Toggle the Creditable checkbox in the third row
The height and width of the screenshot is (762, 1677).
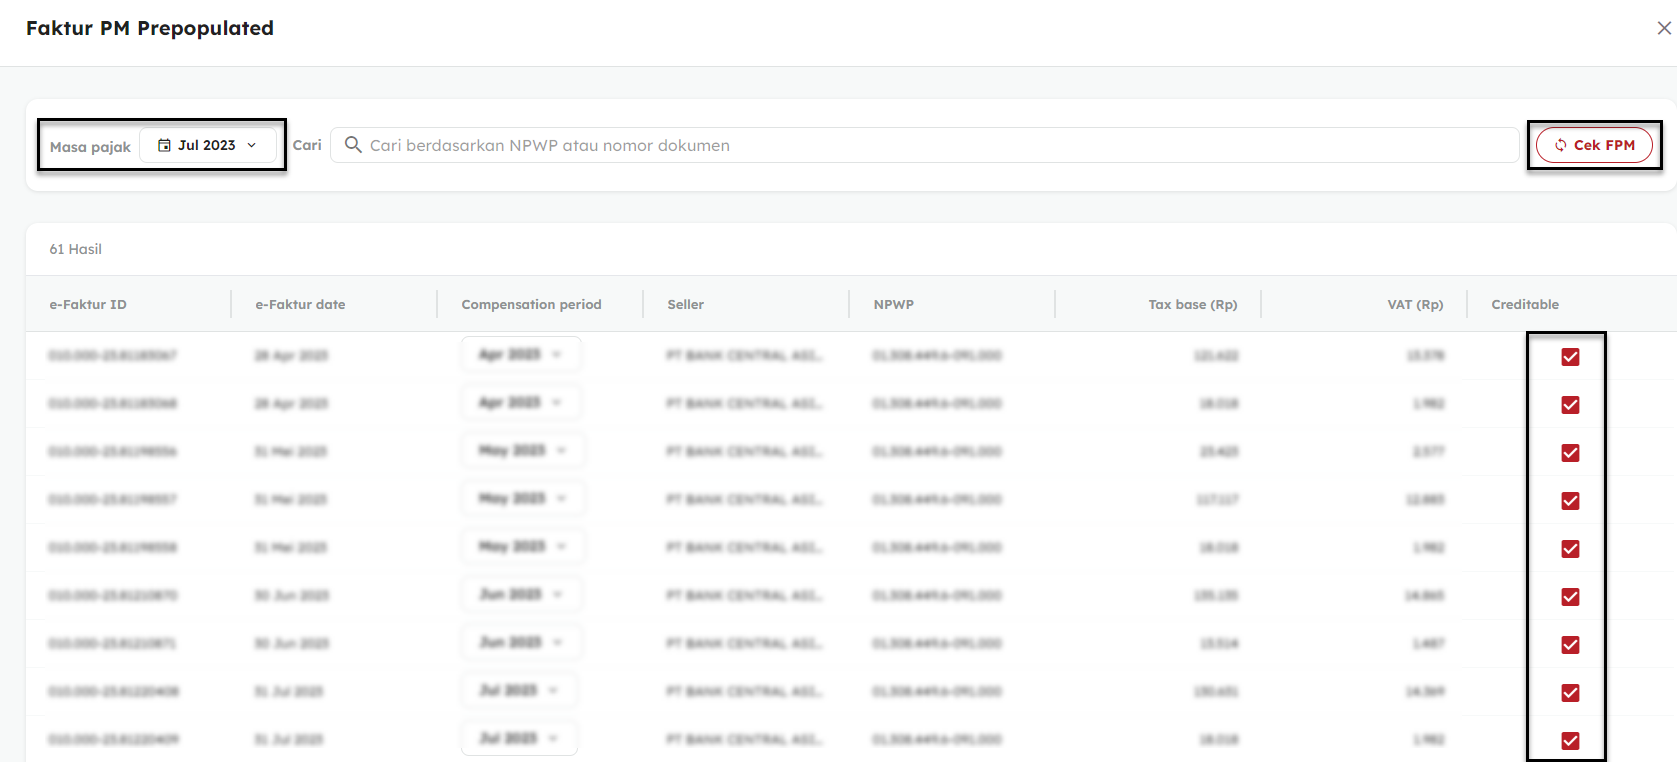coord(1570,453)
